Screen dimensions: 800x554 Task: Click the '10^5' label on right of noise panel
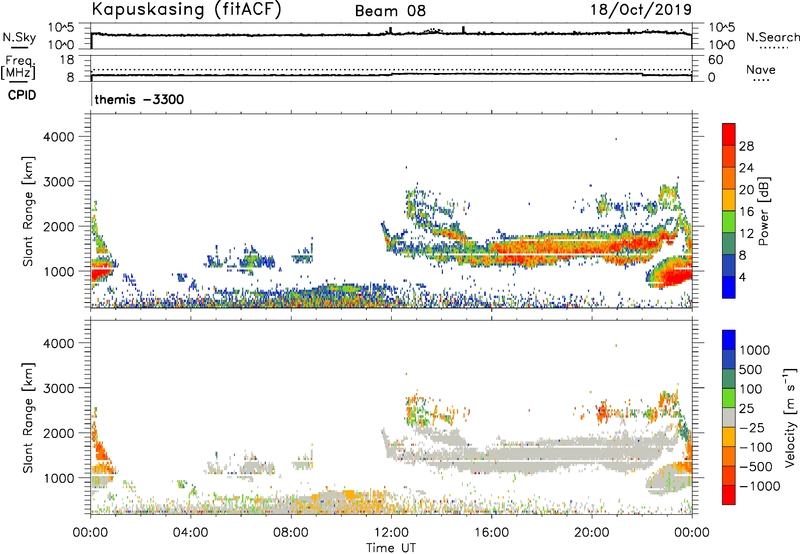[x=721, y=27]
